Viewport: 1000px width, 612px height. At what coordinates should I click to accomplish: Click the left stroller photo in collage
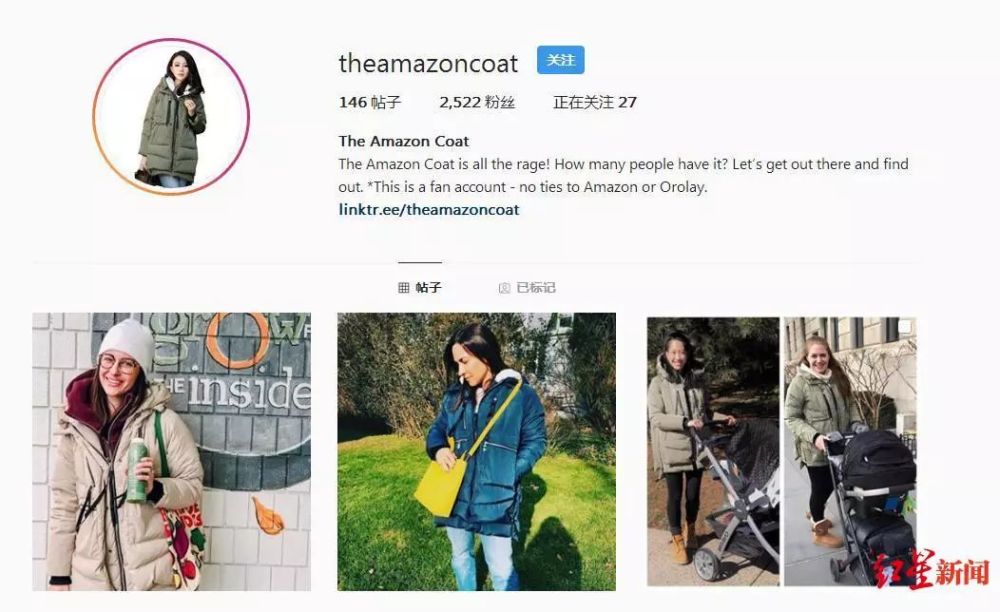pos(713,451)
